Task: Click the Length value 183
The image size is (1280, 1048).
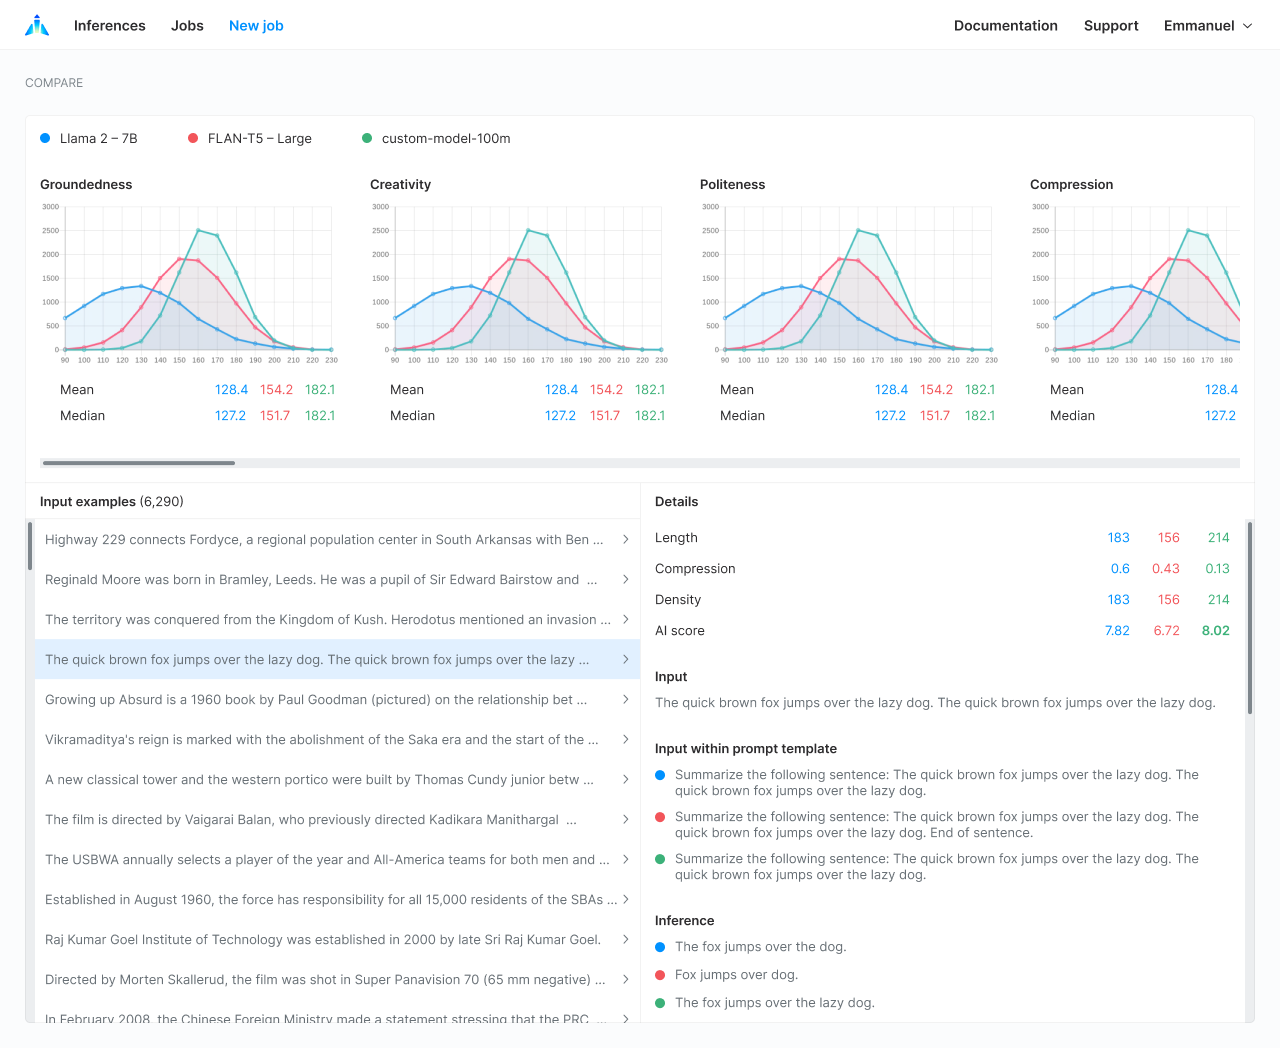Action: coord(1118,538)
